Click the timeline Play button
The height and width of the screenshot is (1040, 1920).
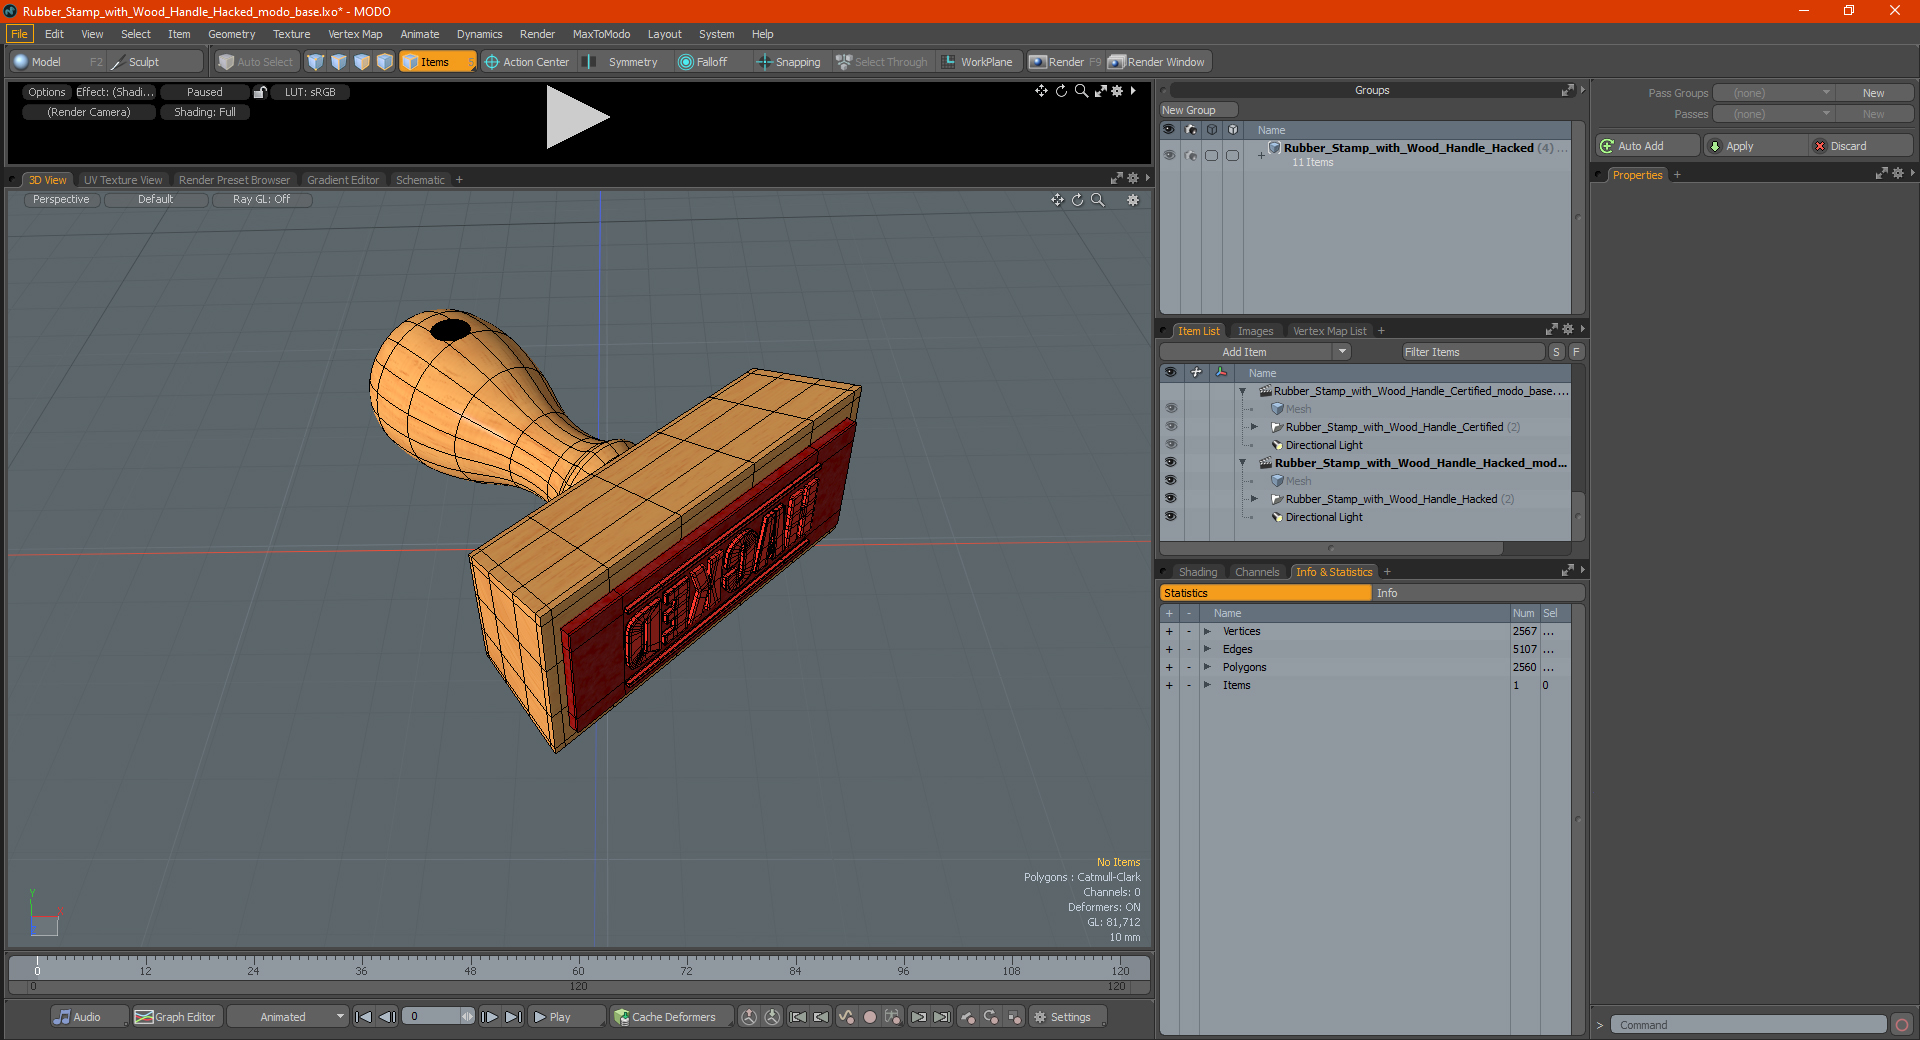[565, 1017]
